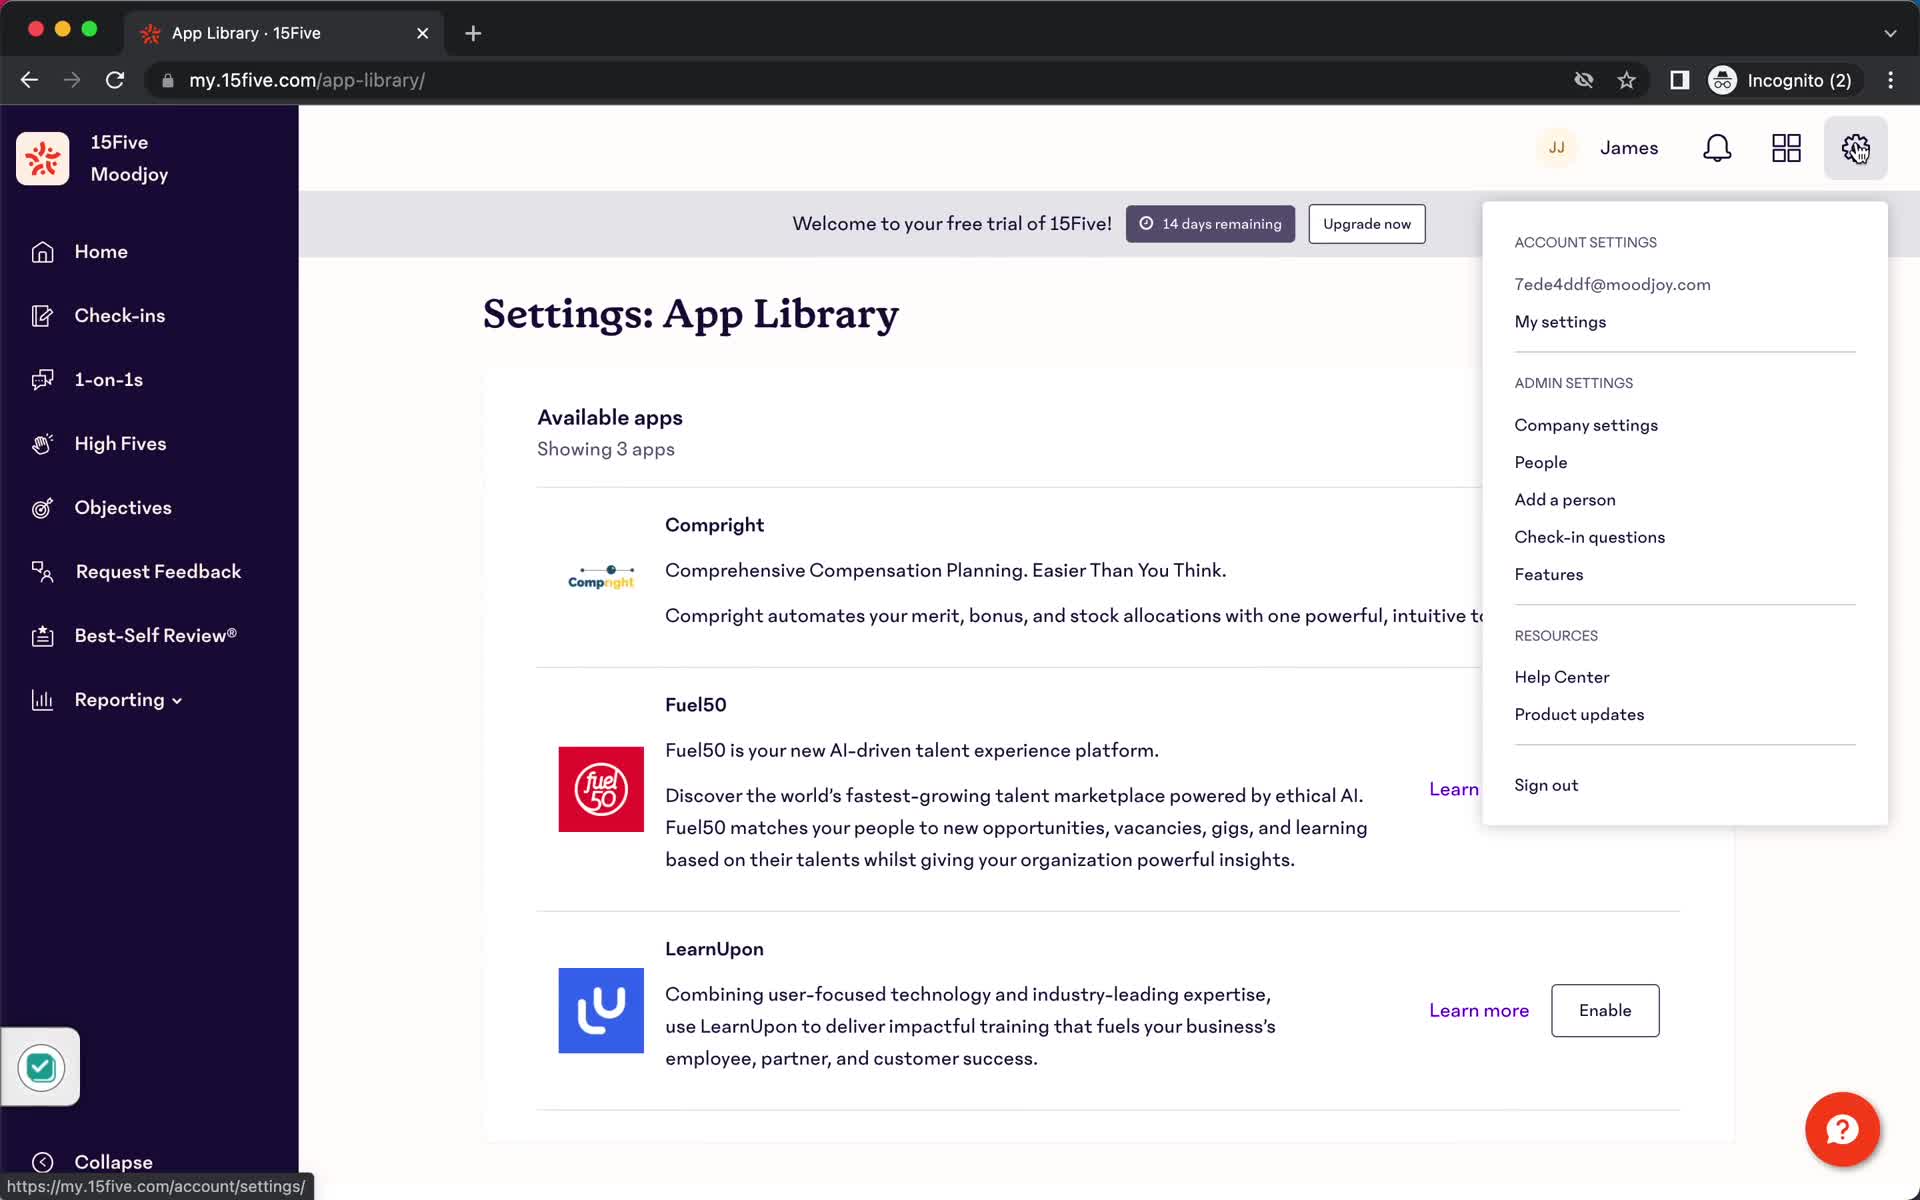Click the Request Feedback sidebar icon
The image size is (1920, 1200).
pos(41,571)
